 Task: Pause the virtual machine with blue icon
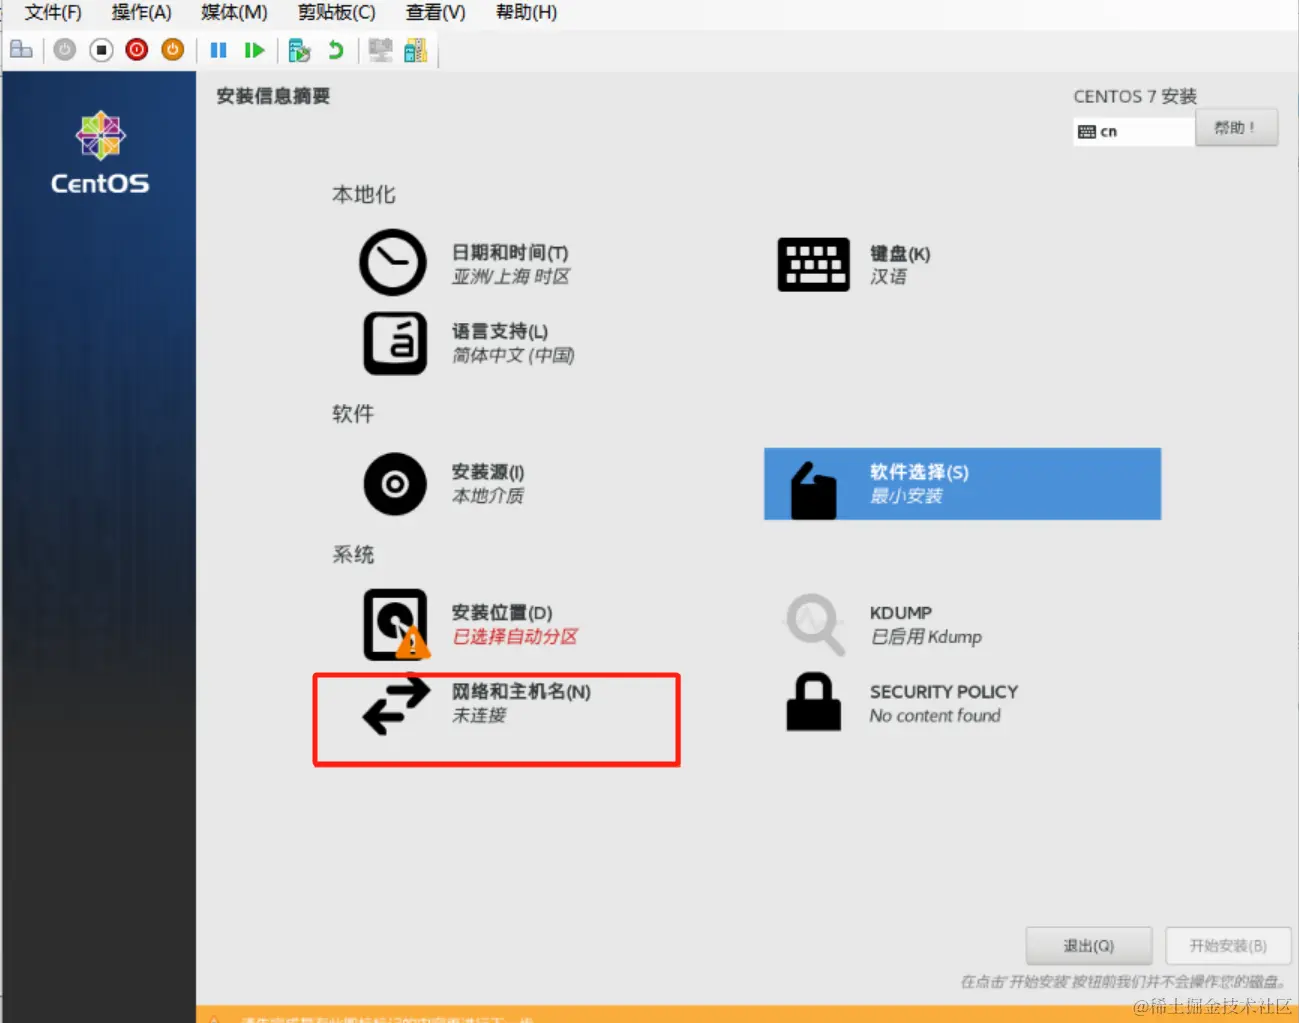[x=218, y=50]
